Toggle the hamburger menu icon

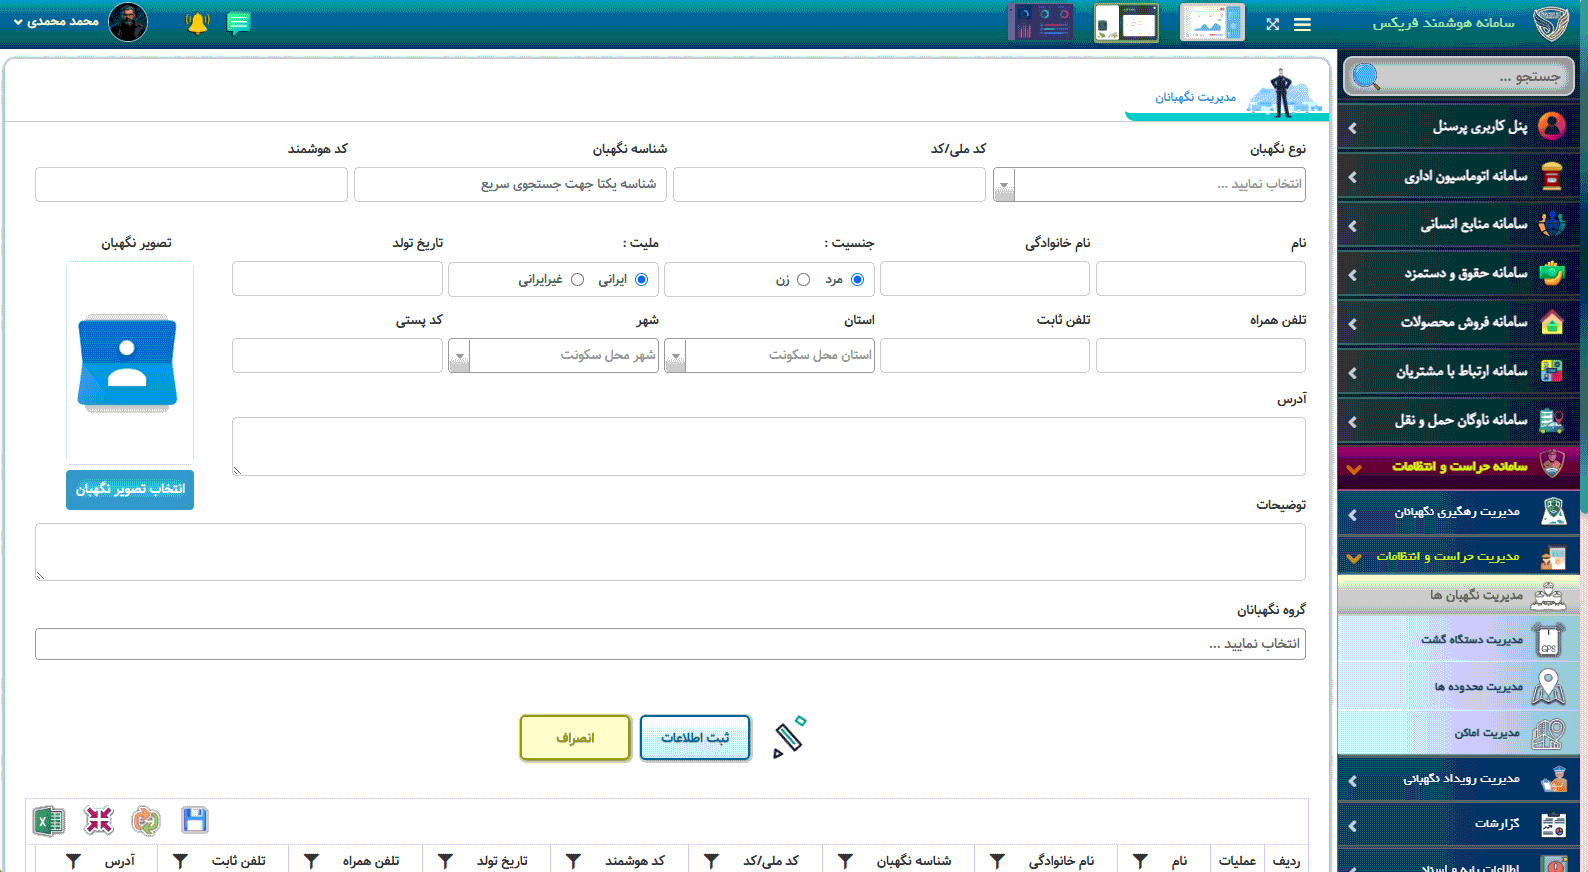coord(1302,24)
